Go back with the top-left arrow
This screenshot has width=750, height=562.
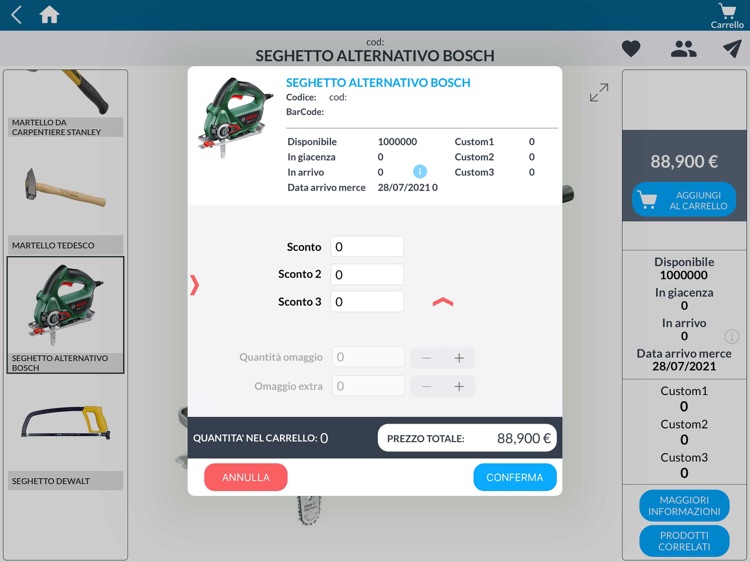coord(16,14)
